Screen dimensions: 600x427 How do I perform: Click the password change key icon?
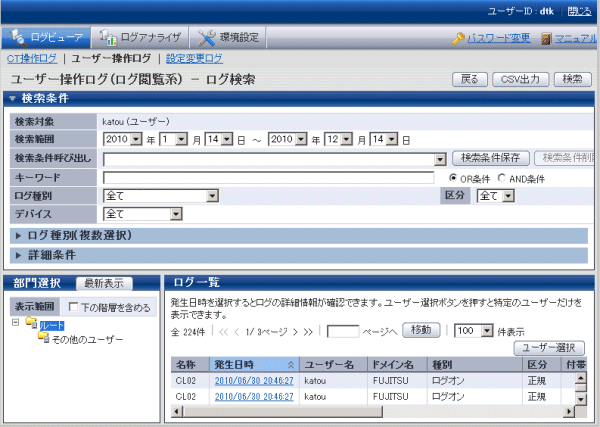coord(458,38)
